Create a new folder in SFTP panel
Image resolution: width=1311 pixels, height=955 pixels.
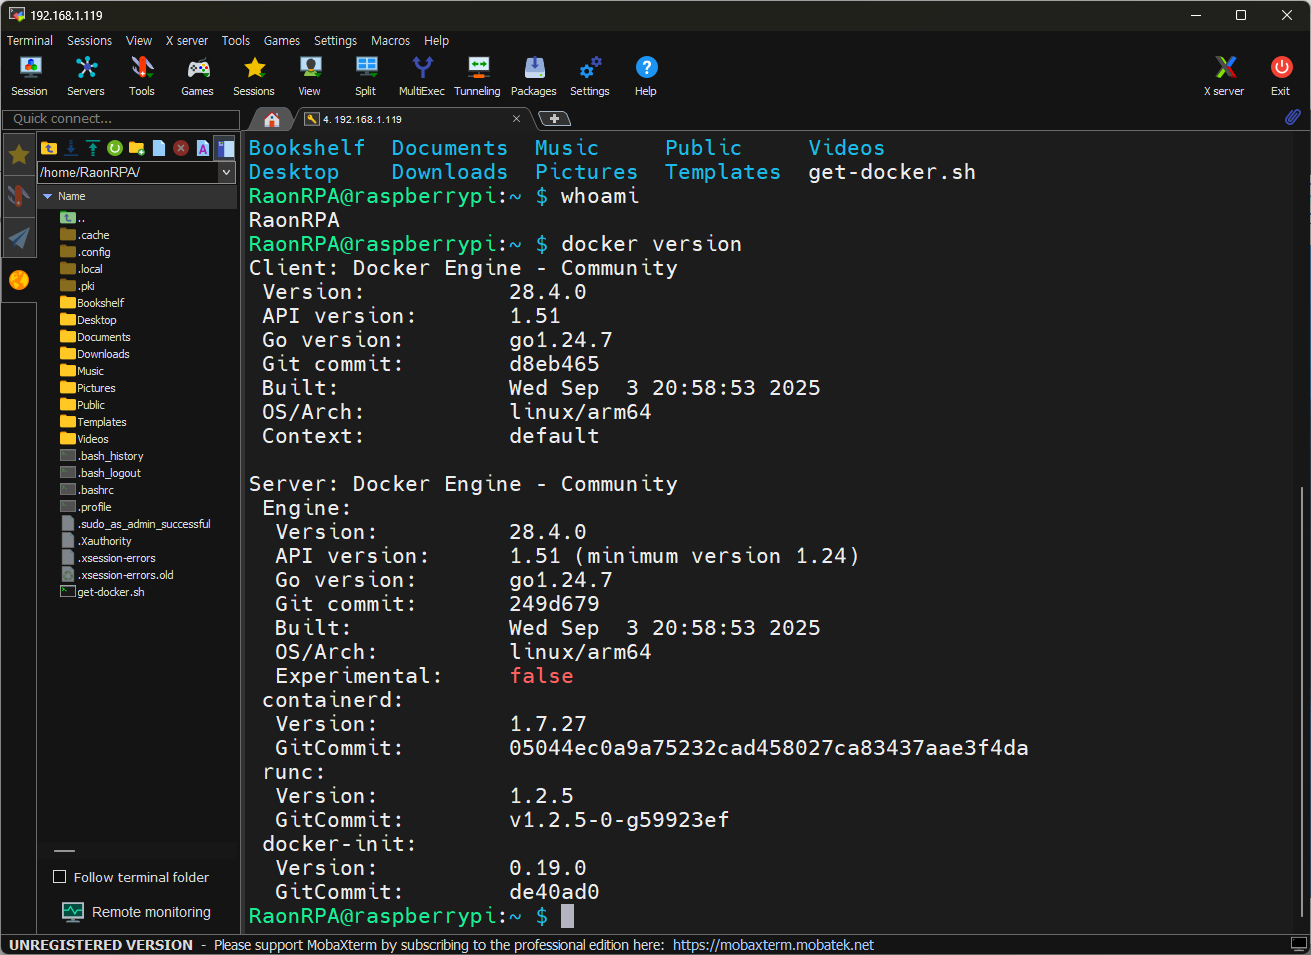pyautogui.click(x=136, y=148)
